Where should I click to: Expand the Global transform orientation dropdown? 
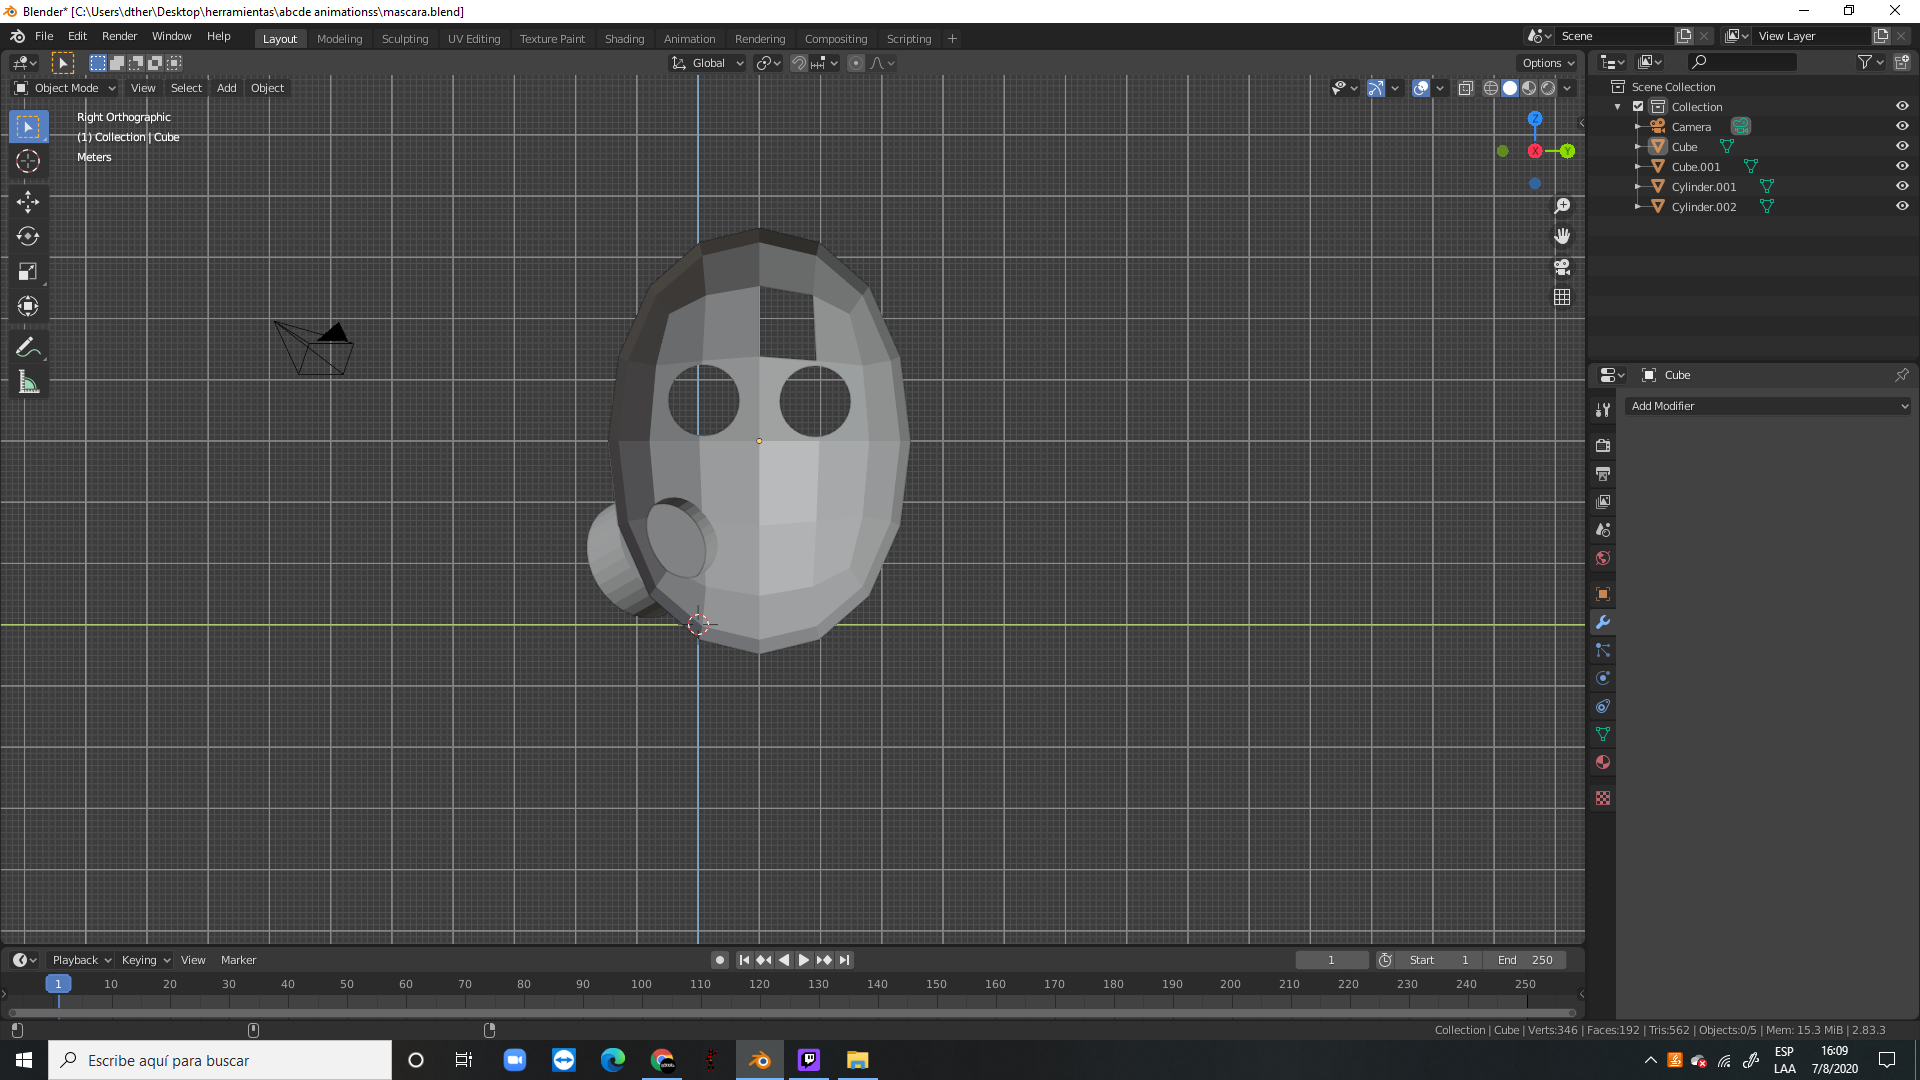coord(709,63)
